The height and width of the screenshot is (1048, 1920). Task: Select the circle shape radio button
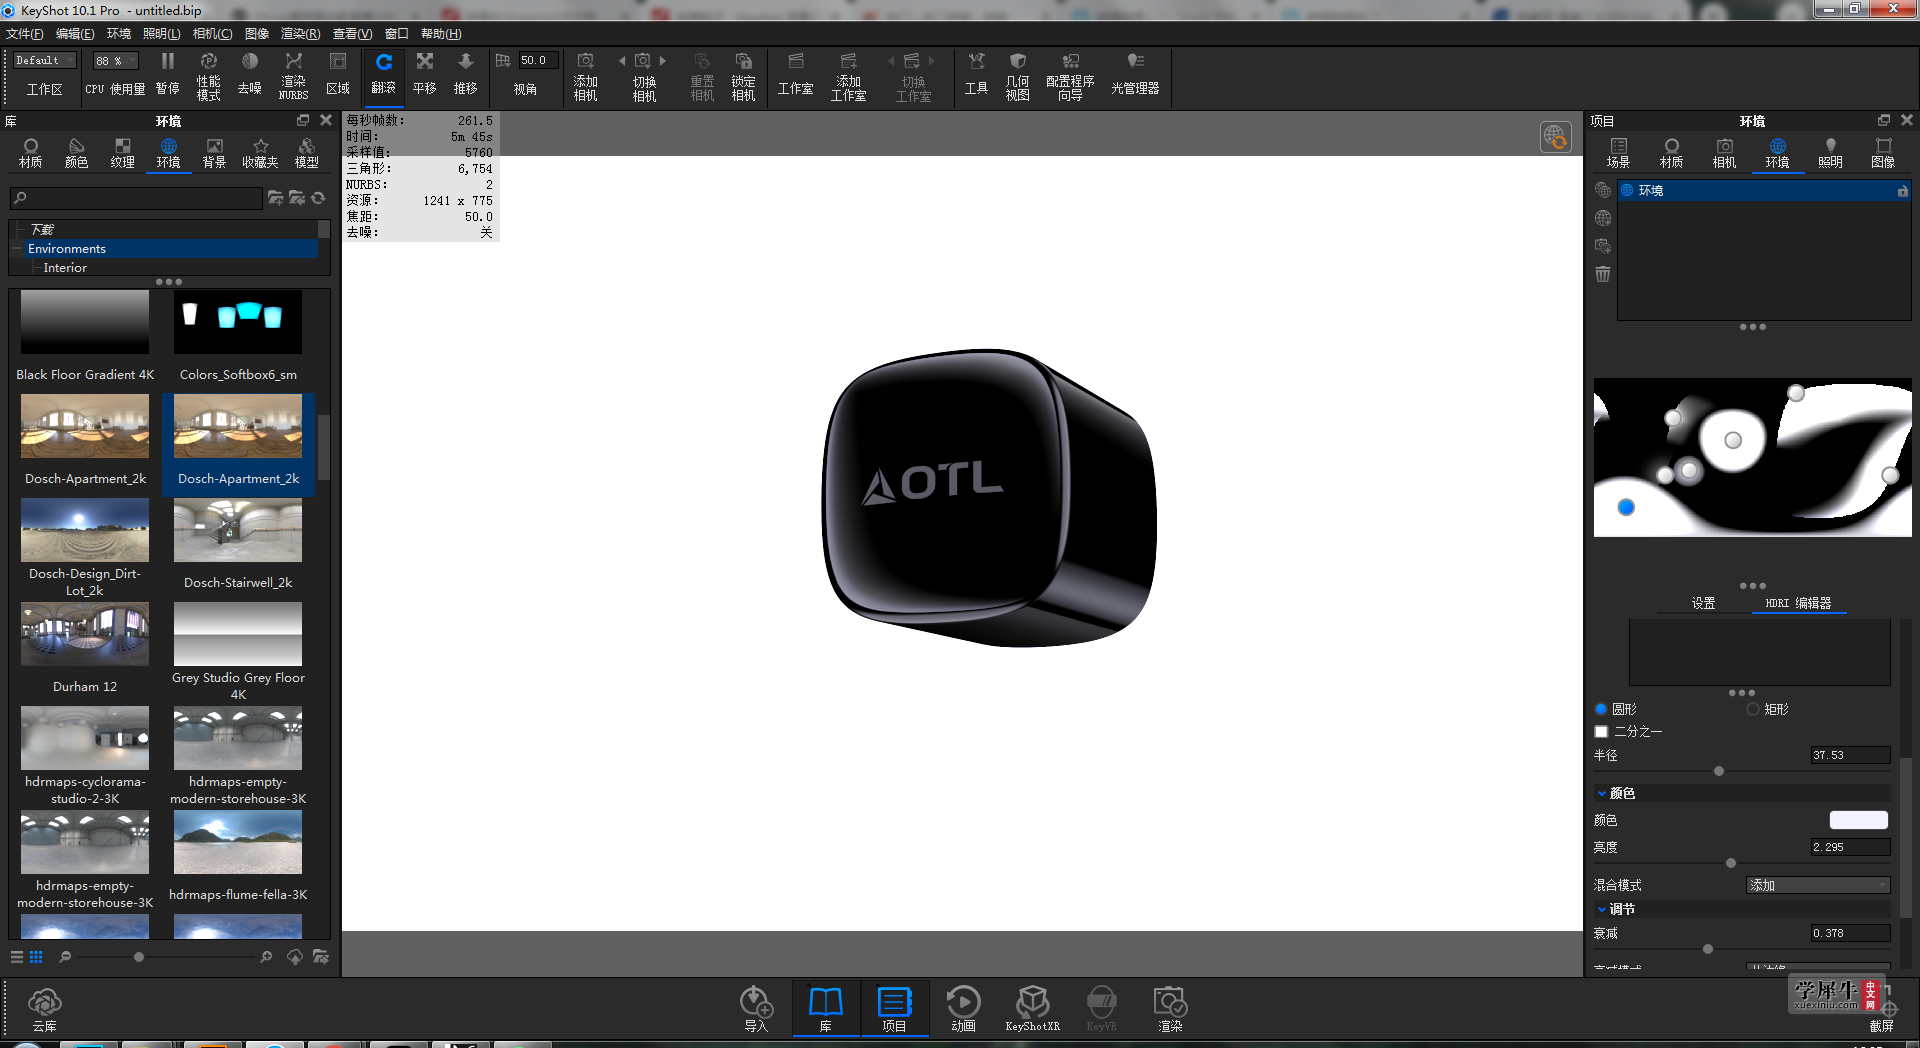click(1601, 709)
